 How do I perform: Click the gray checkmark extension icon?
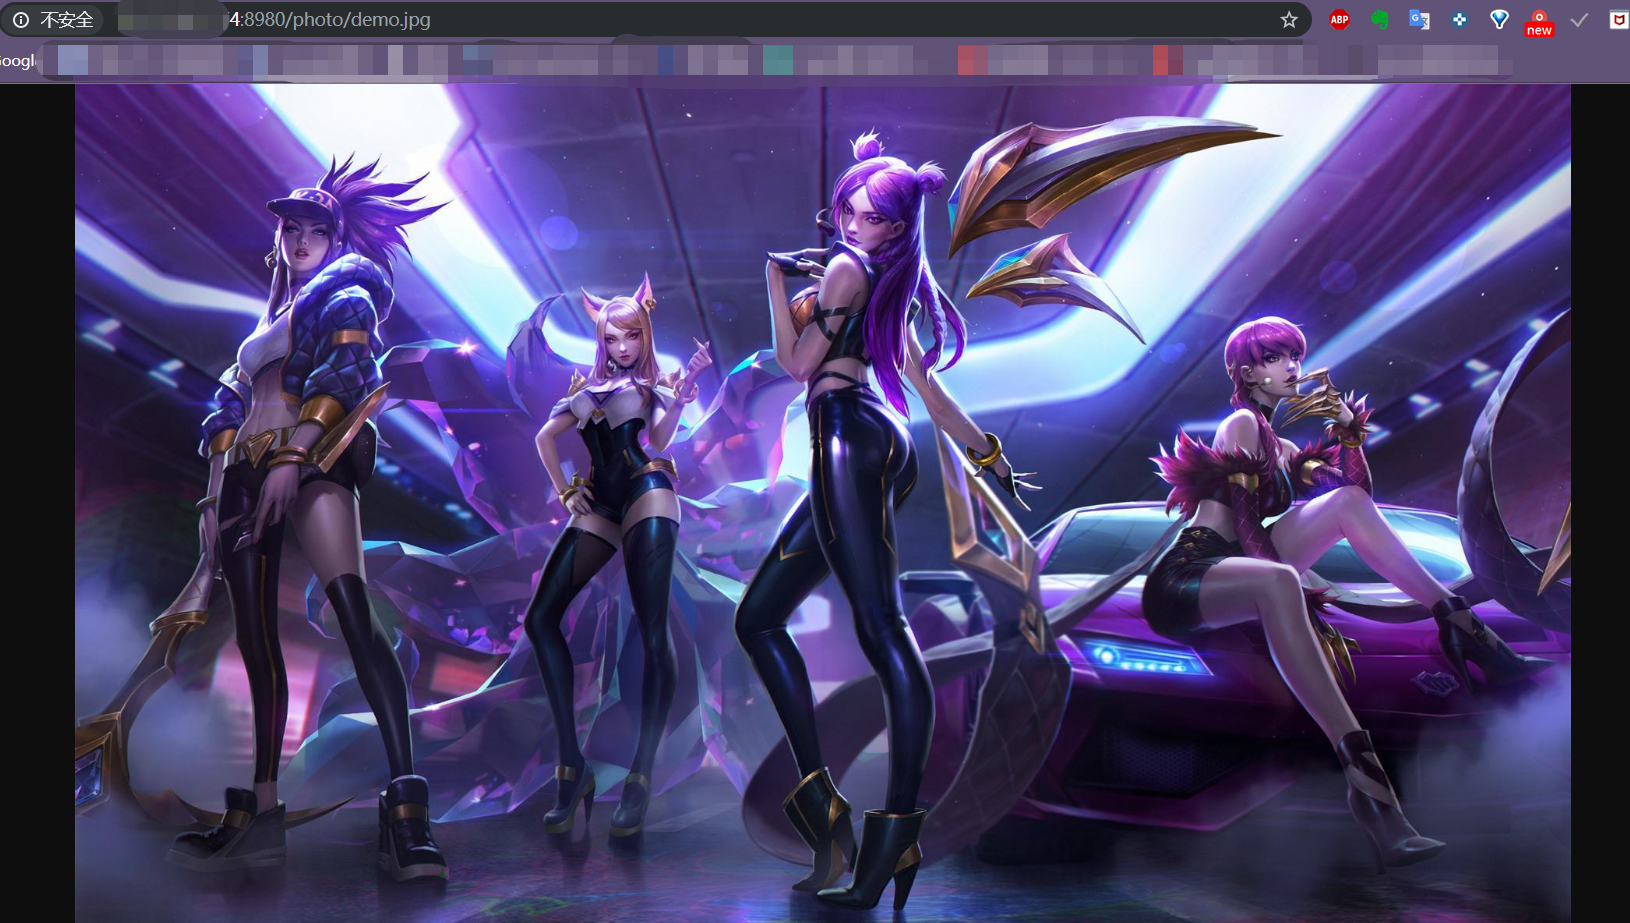[x=1579, y=20]
